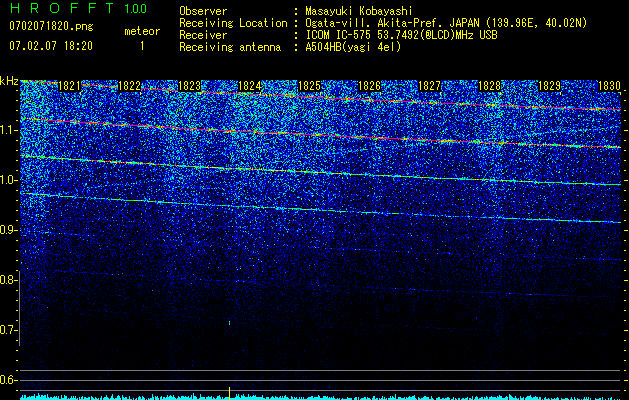The image size is (629, 400).
Task: Click the Receiving antenna label
Action: (230, 47)
